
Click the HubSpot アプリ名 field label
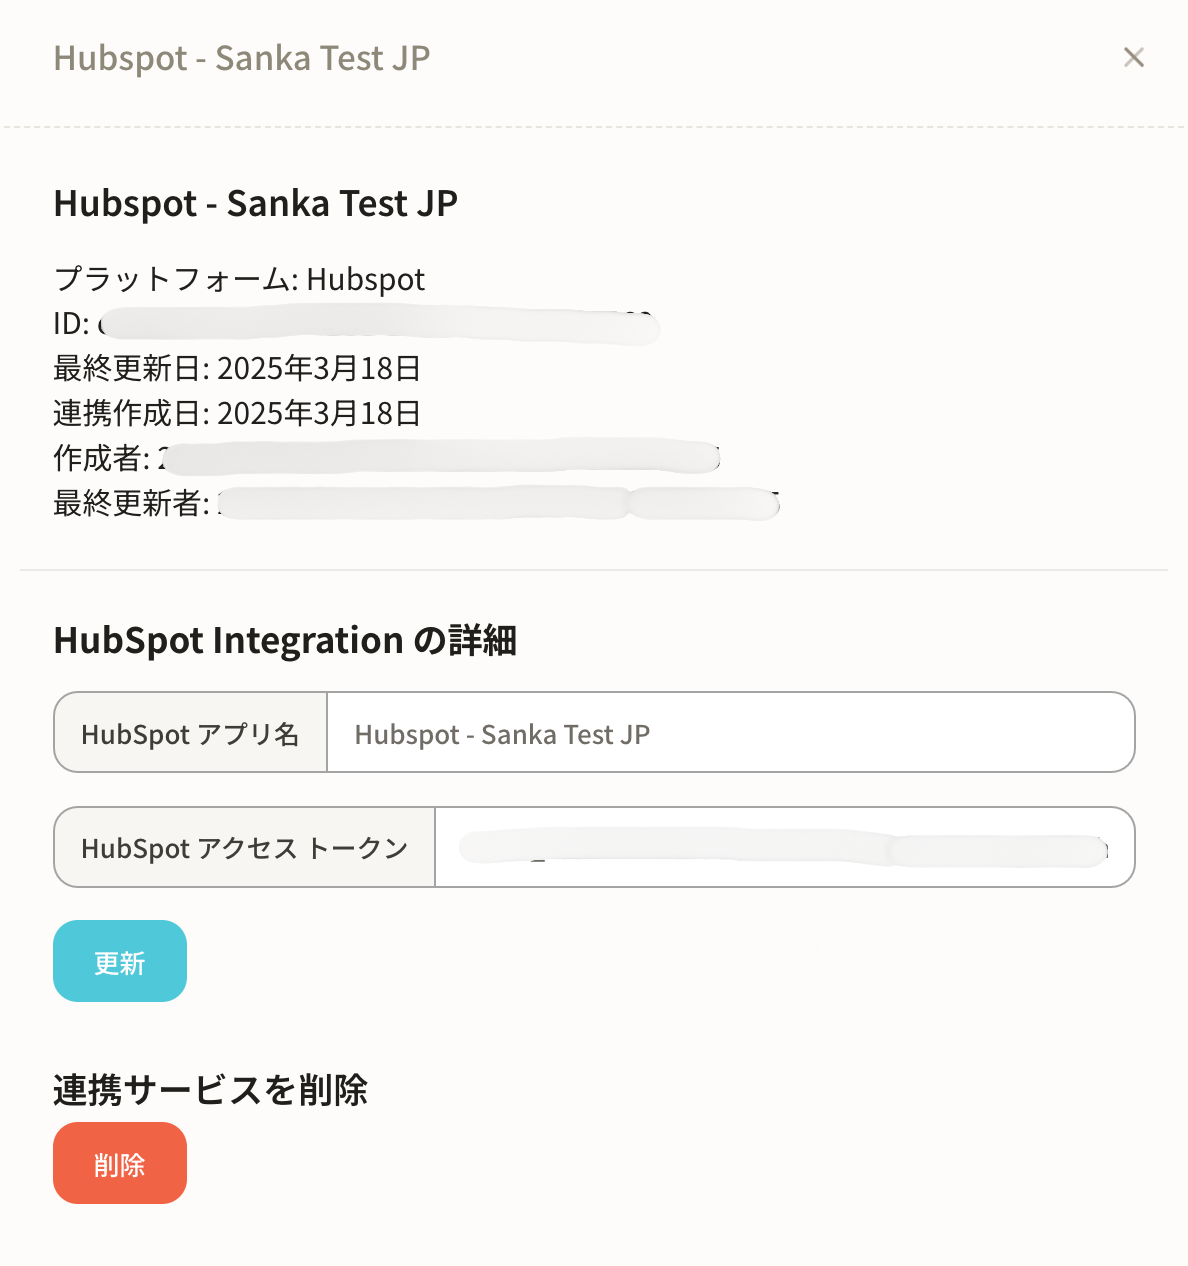coord(190,733)
